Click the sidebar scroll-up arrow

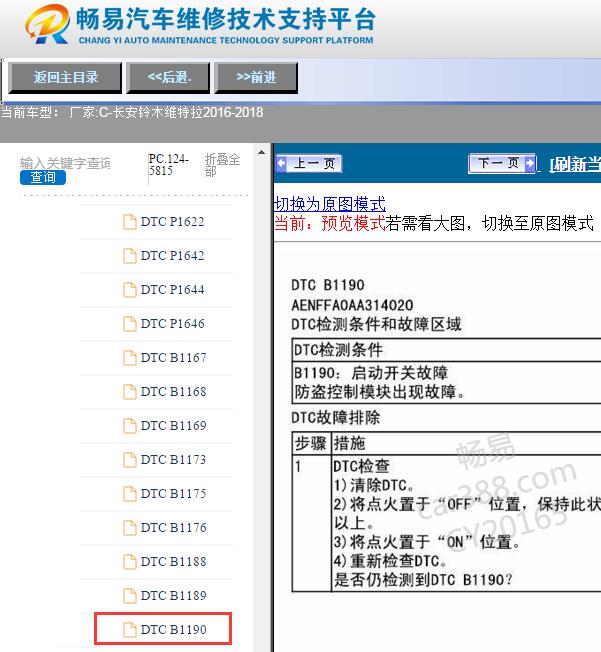pyautogui.click(x=261, y=153)
